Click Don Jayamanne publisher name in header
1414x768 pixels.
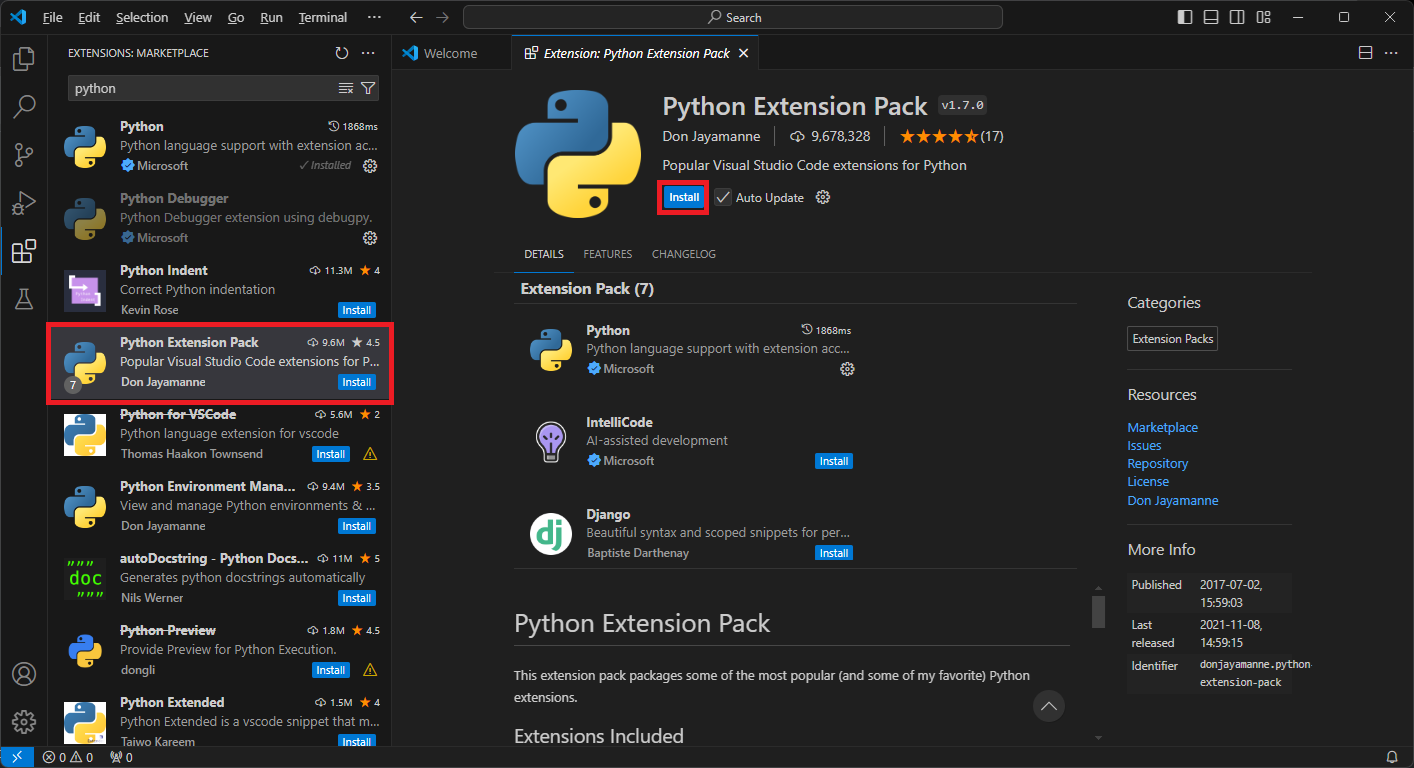711,136
